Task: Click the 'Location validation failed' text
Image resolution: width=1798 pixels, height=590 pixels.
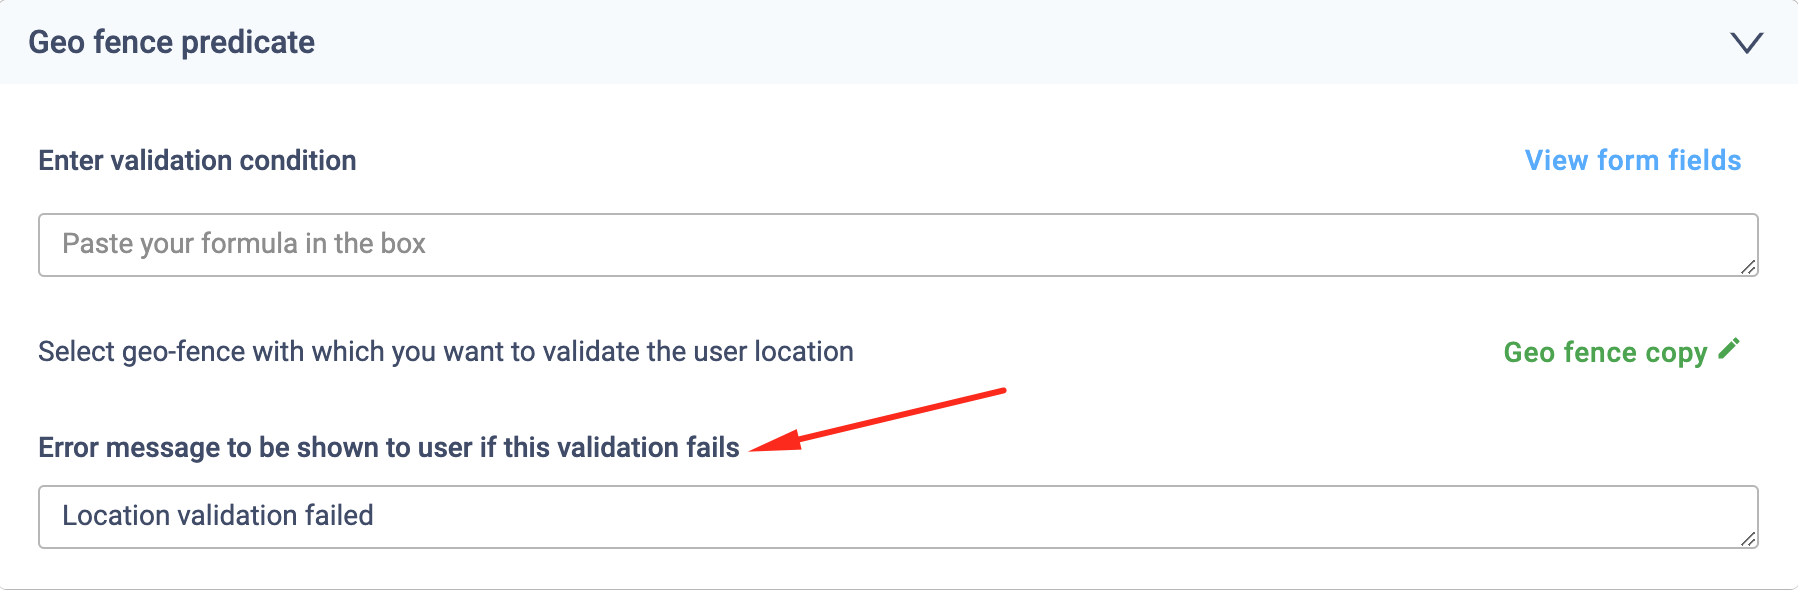Action: pyautogui.click(x=218, y=515)
